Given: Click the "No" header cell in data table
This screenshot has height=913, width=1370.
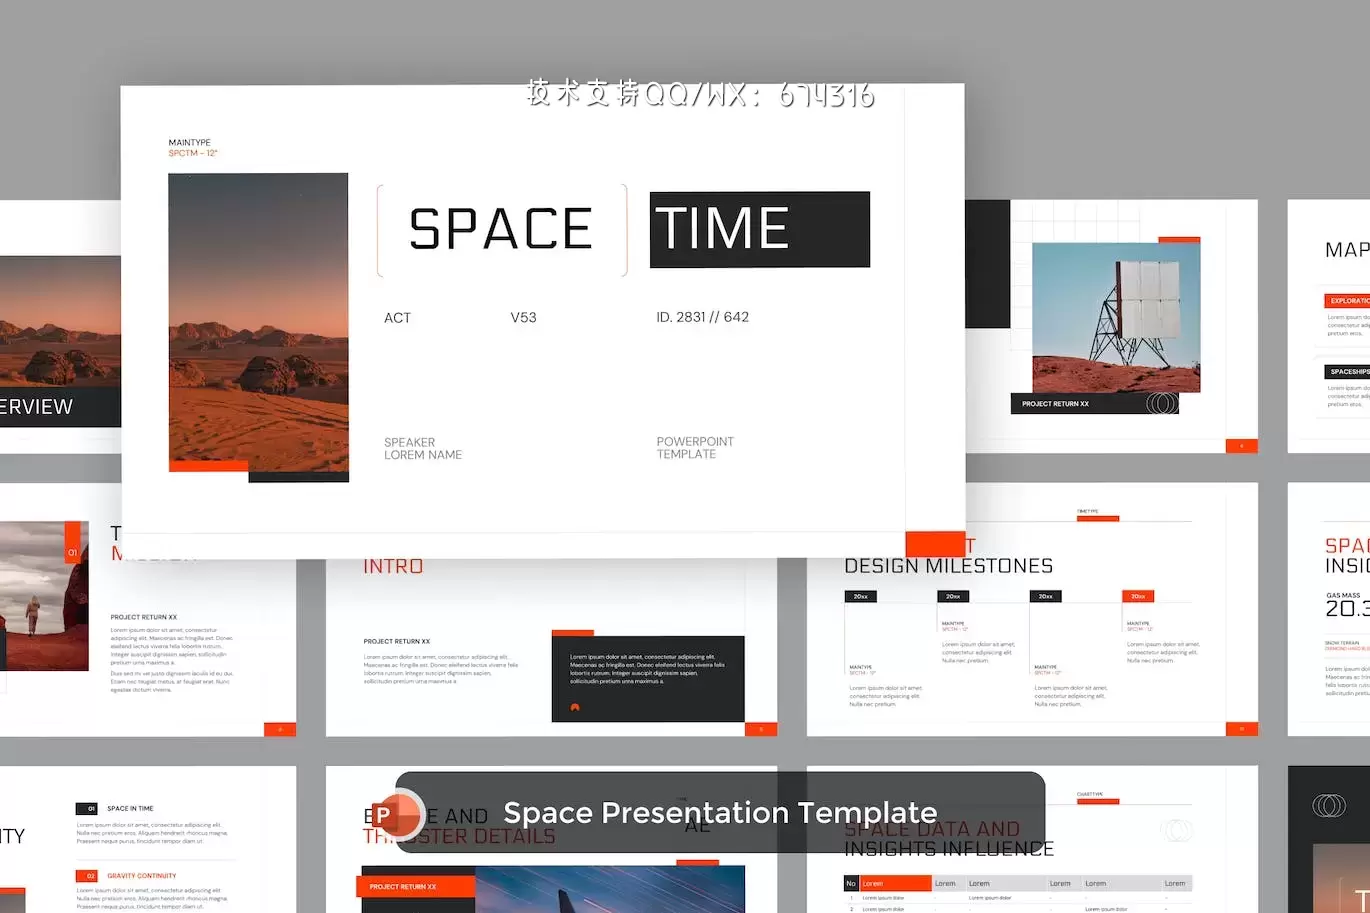Looking at the screenshot, I should (851, 884).
